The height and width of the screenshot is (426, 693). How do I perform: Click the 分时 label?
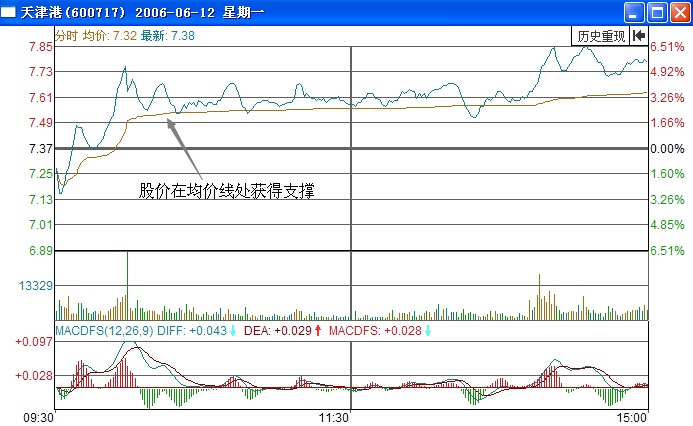tap(66, 35)
